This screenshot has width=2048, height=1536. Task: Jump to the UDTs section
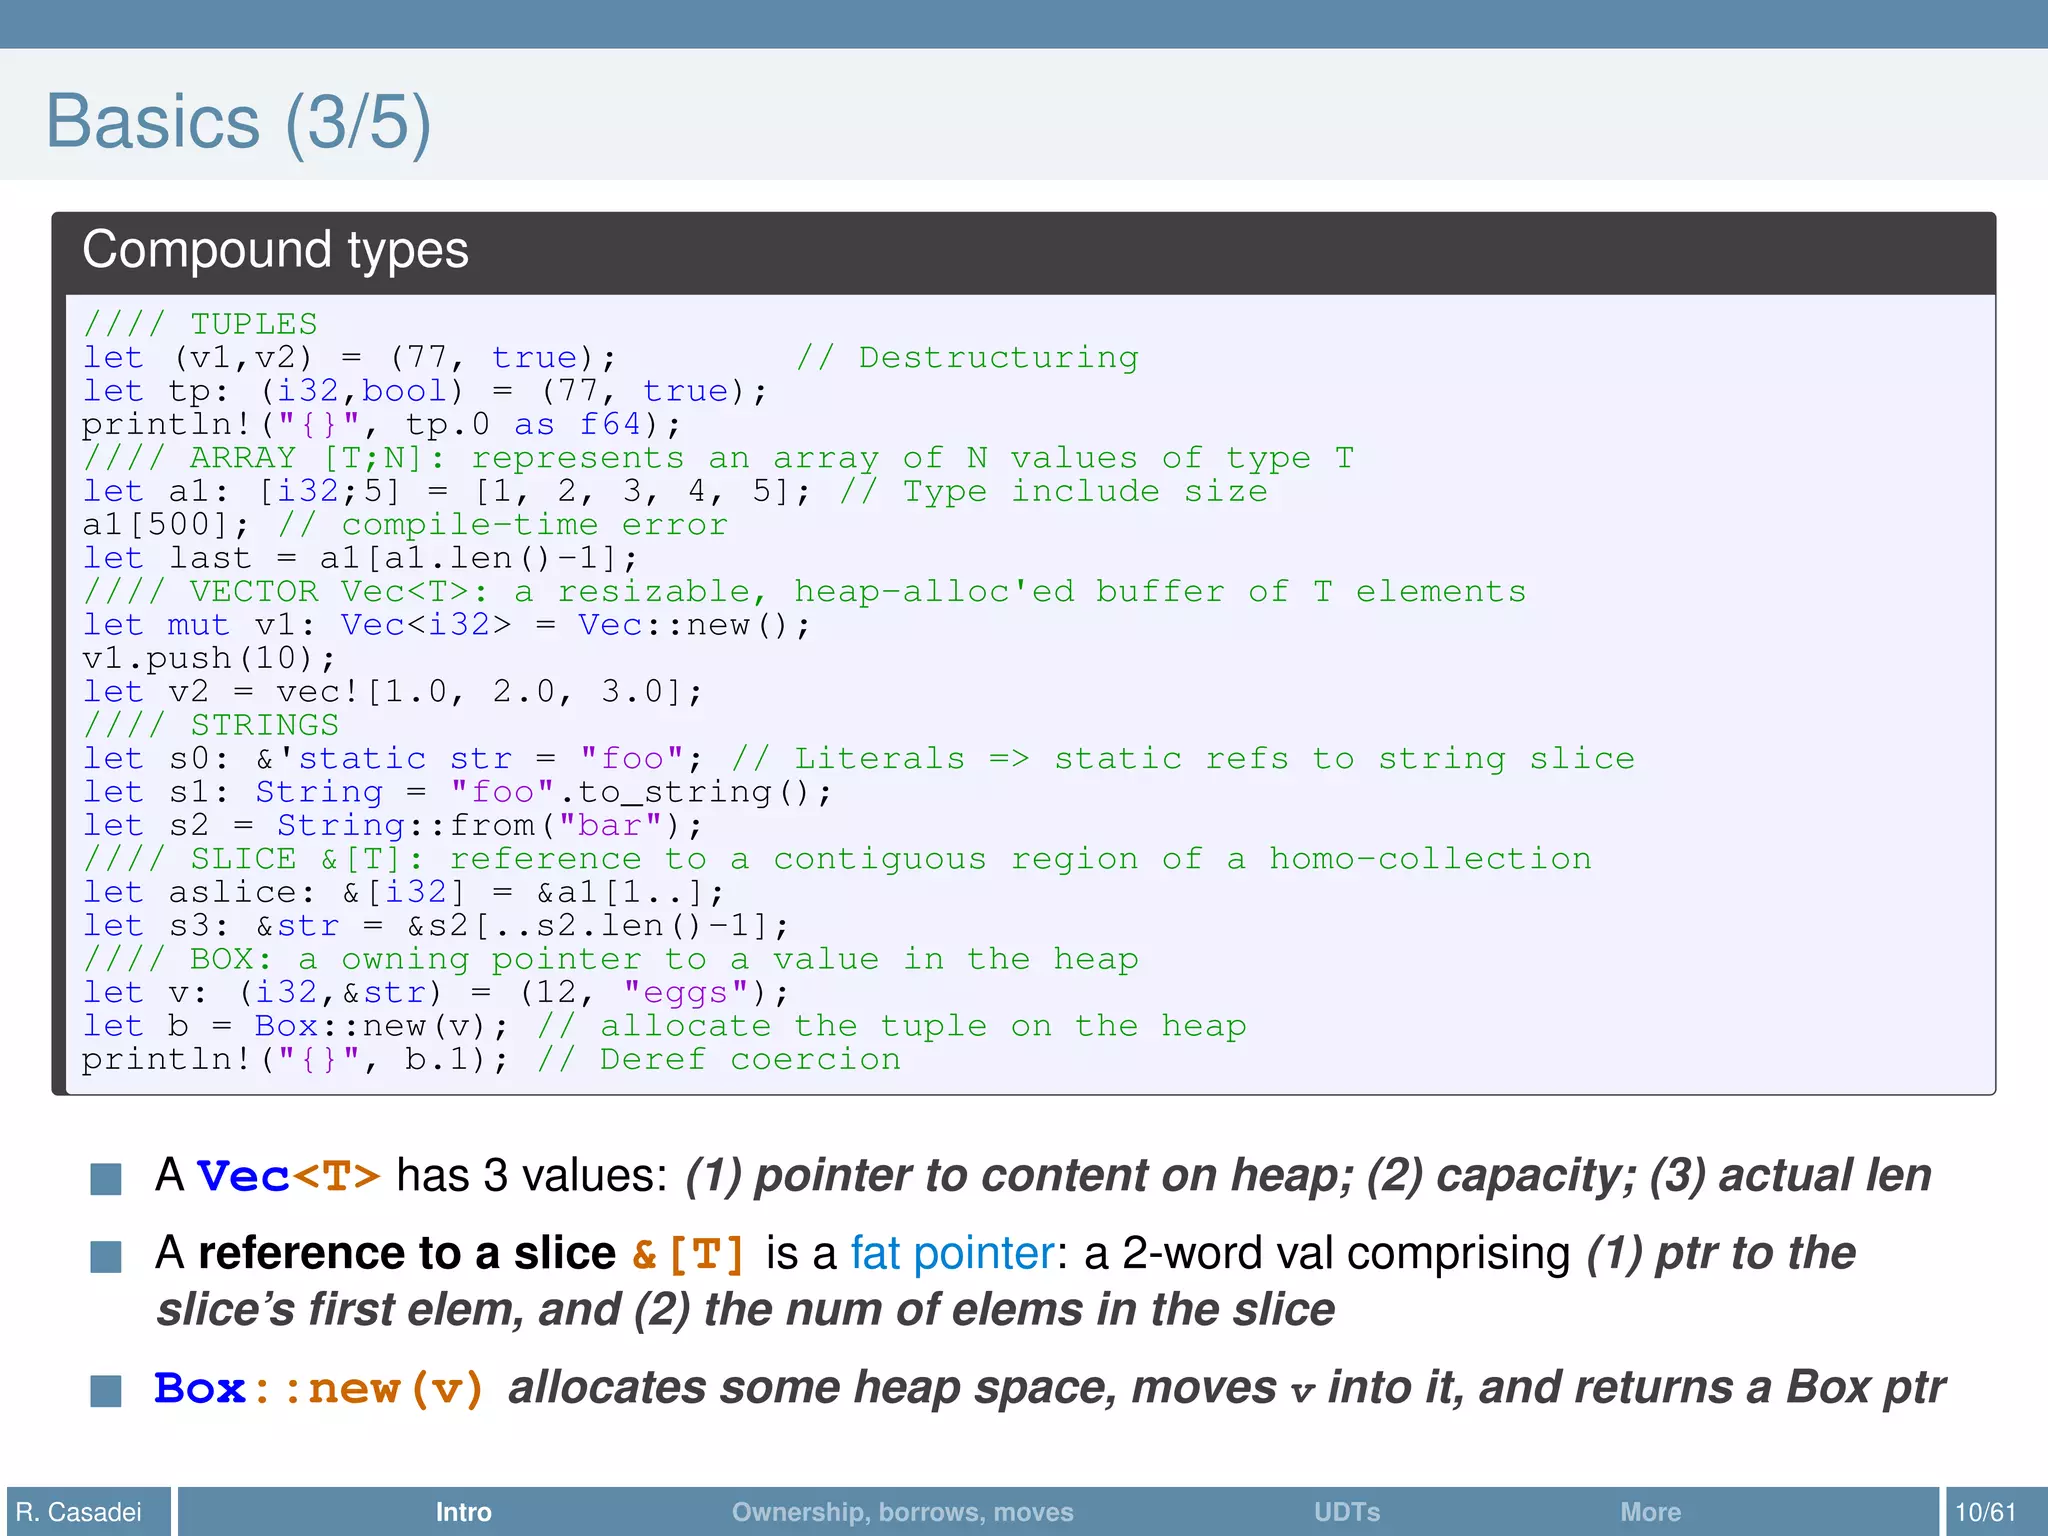(1346, 1511)
